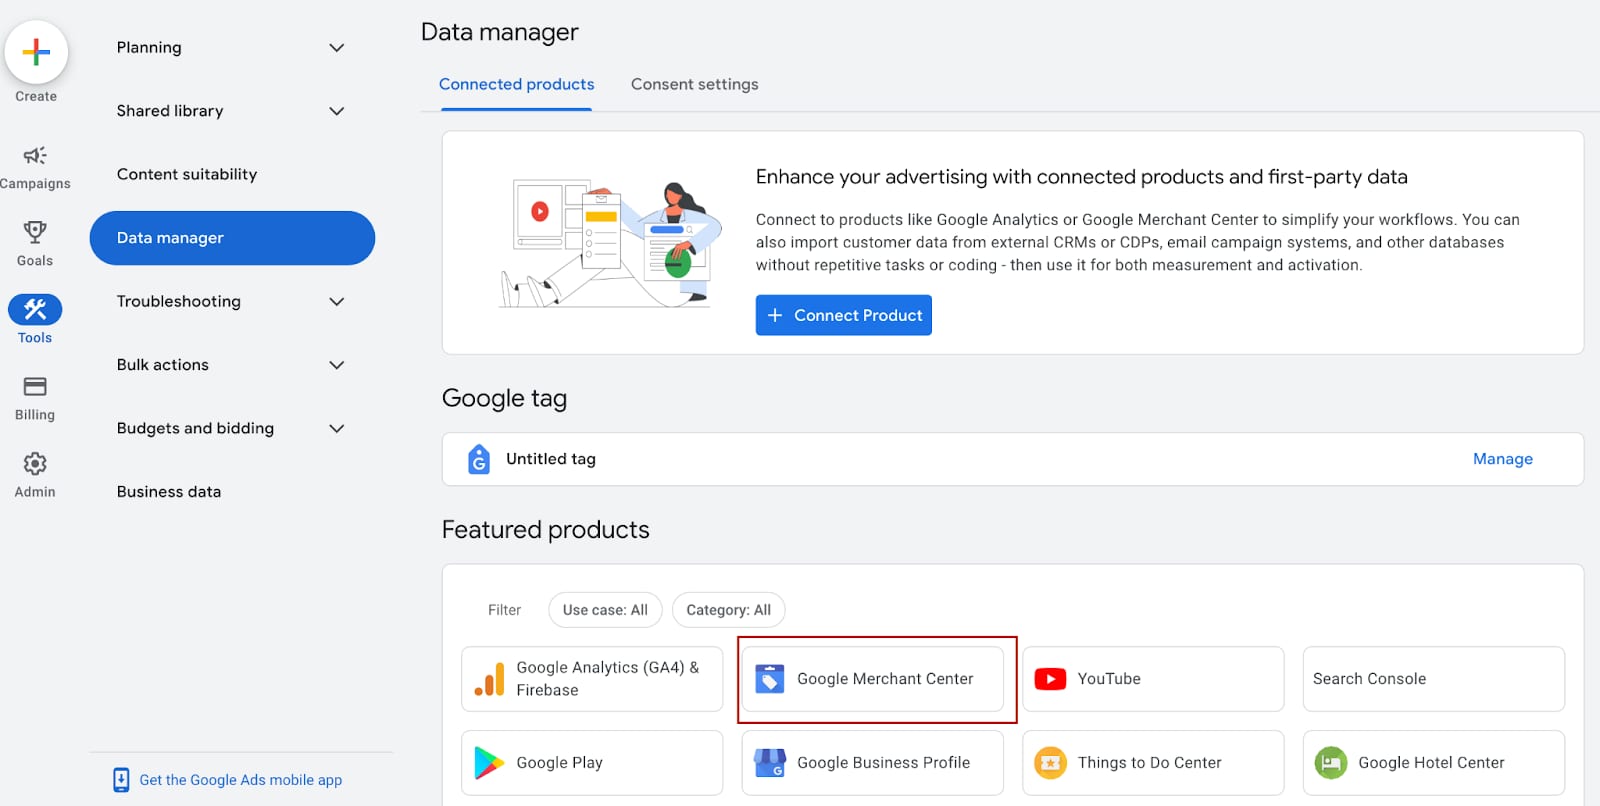1600x806 pixels.
Task: Open the Admin gear icon
Action: (x=35, y=464)
